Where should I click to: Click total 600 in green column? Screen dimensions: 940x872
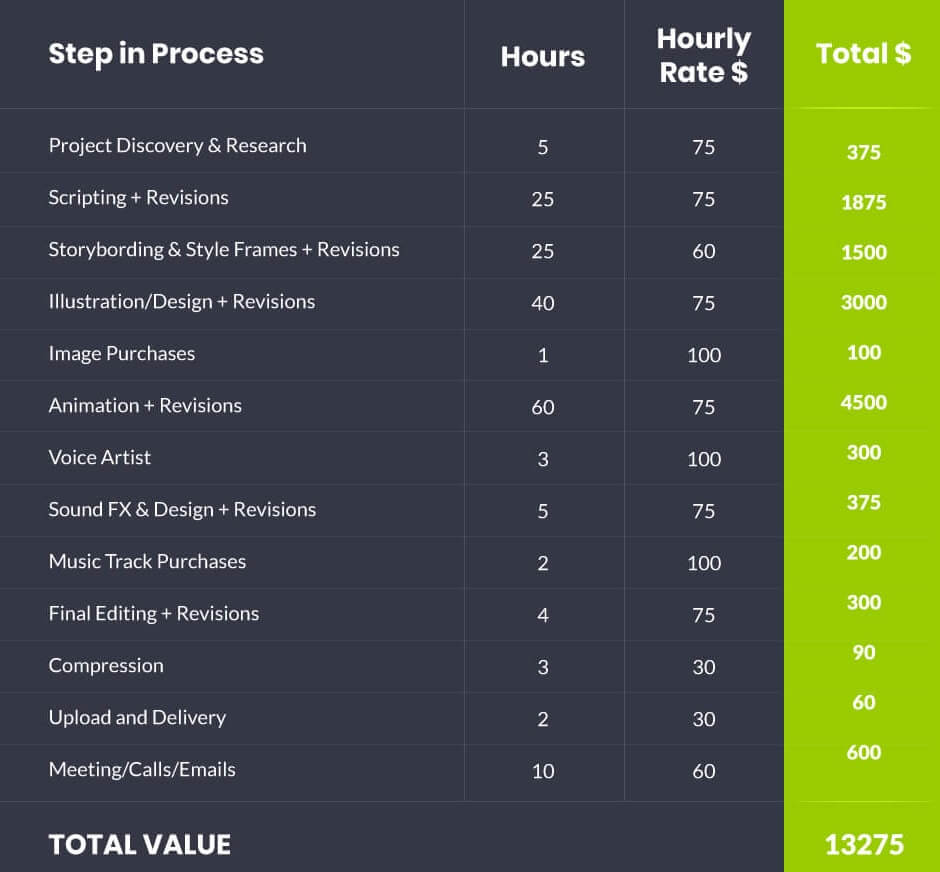[x=864, y=753]
